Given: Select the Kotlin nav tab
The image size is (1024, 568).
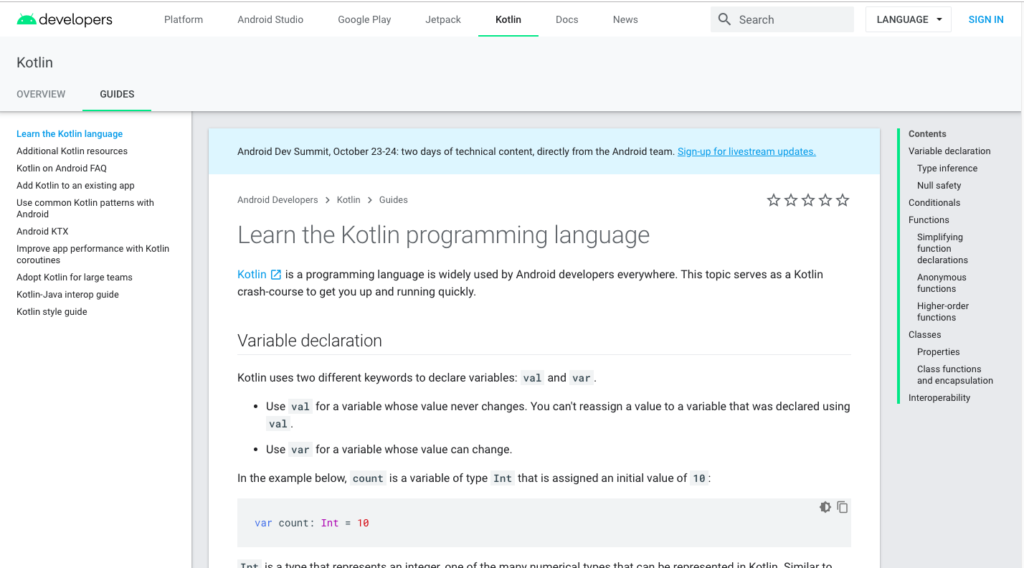Looking at the screenshot, I should [508, 20].
